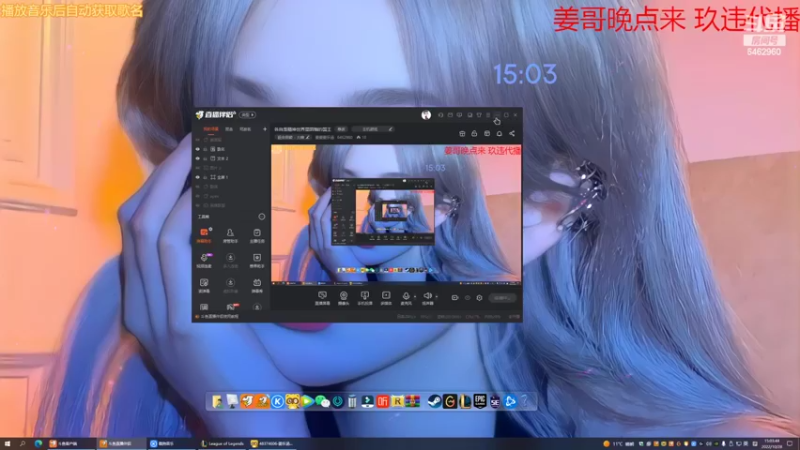This screenshot has width=800, height=450.
Task: Open the dropdown pill next to the app logo
Action: [x=248, y=115]
